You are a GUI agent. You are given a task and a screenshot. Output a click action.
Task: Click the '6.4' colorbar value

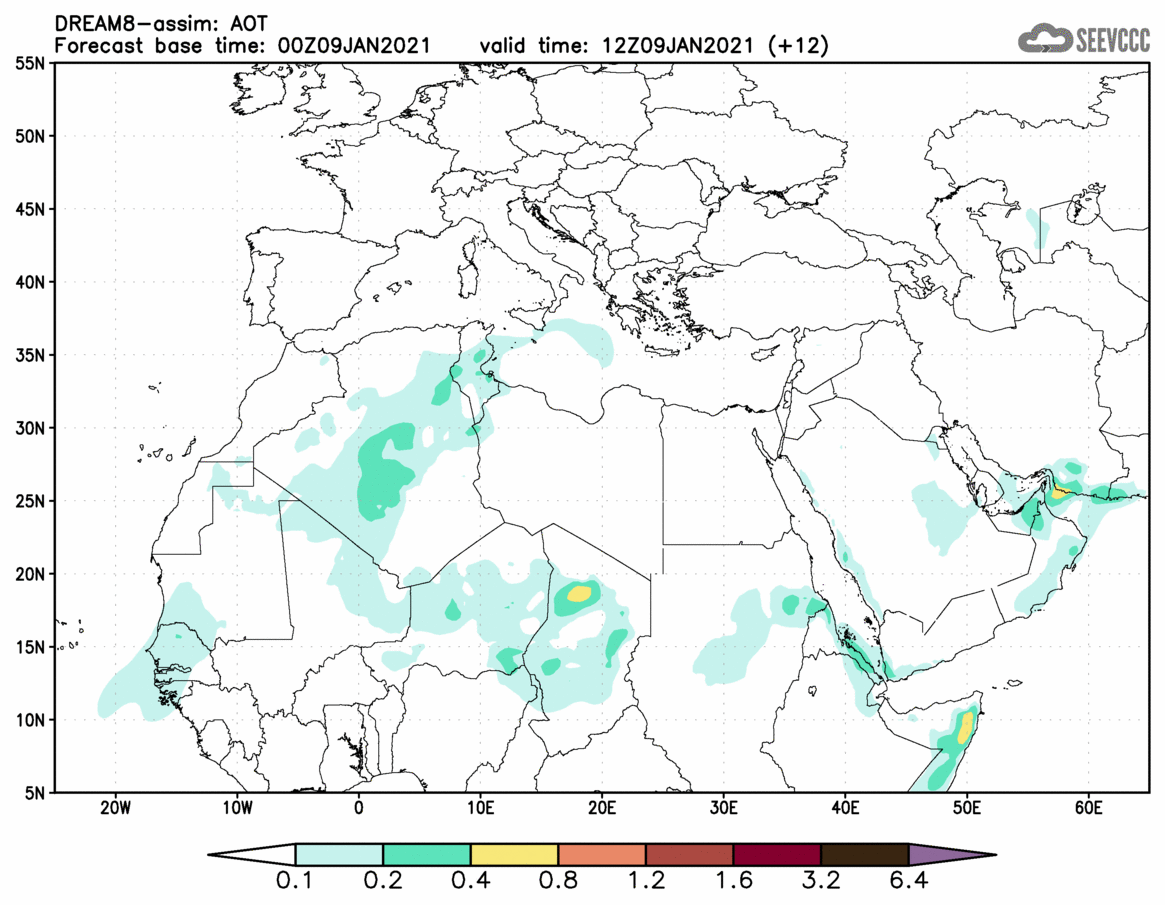(909, 881)
